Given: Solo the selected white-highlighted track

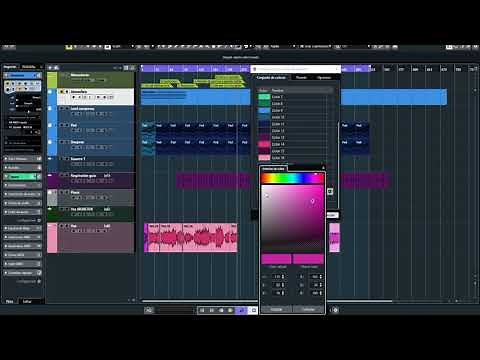Looking at the screenshot, I should [66, 91].
